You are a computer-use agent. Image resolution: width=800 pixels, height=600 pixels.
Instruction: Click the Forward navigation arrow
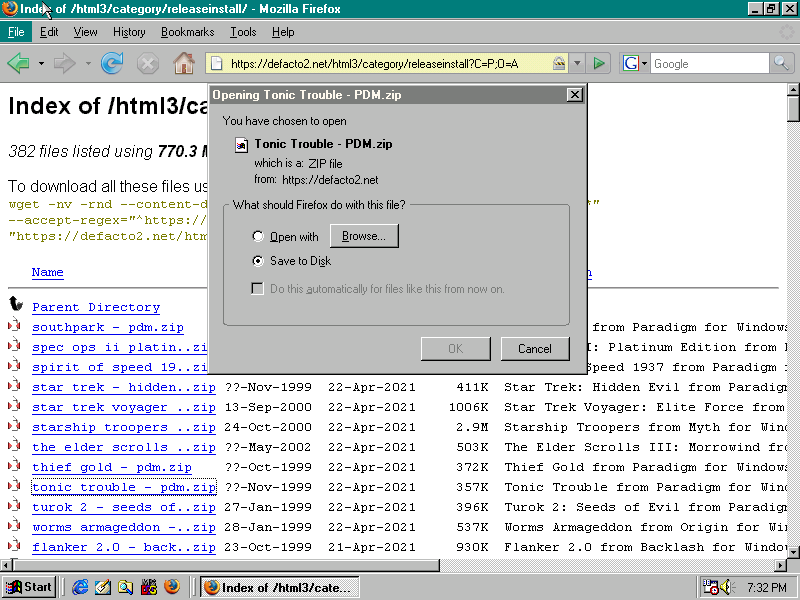click(64, 64)
